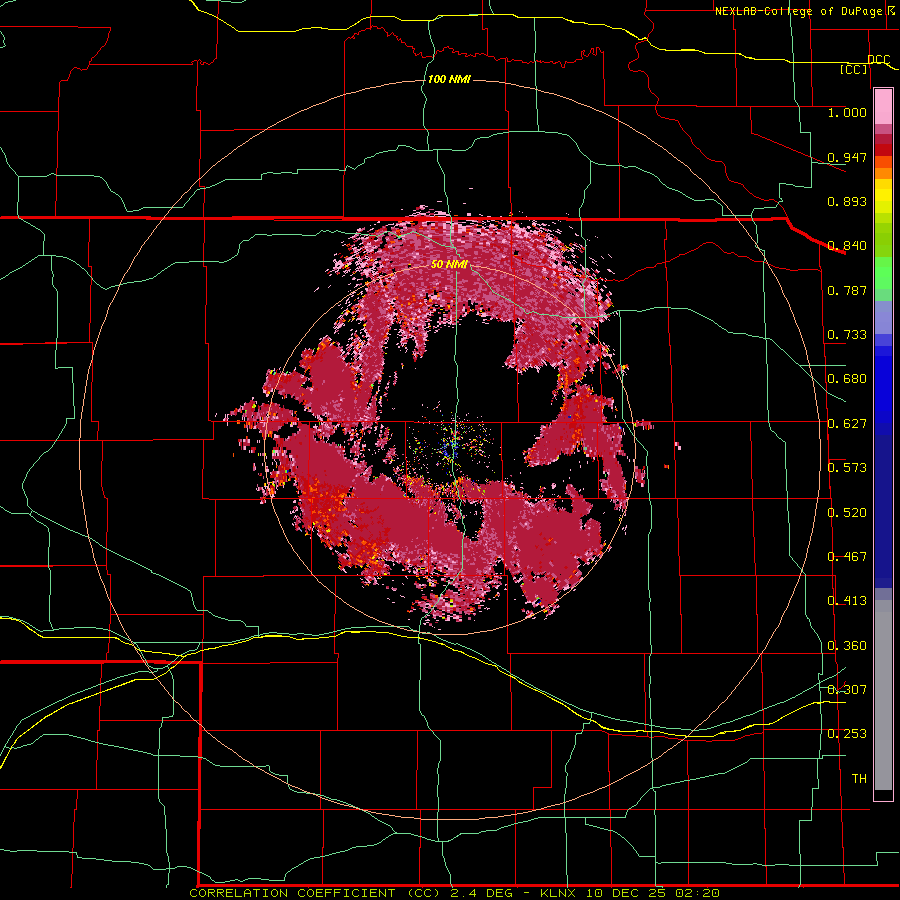Click the 0.520 scale value
Screen dimensions: 900x900
(847, 513)
